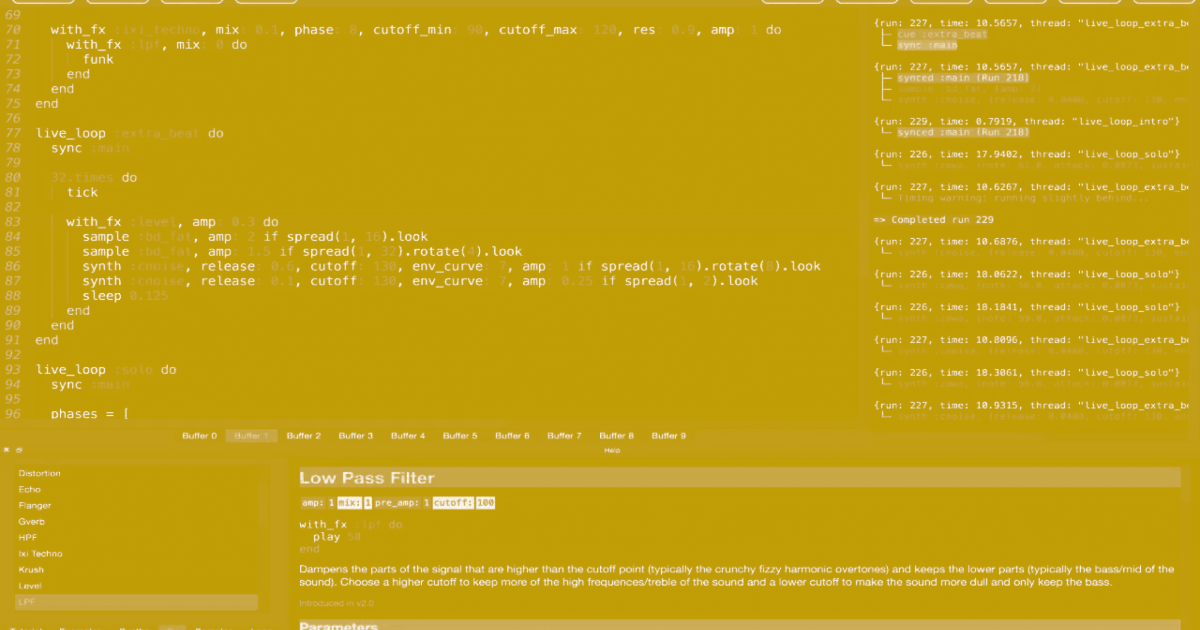Select the Buffer 6 tab

512,436
